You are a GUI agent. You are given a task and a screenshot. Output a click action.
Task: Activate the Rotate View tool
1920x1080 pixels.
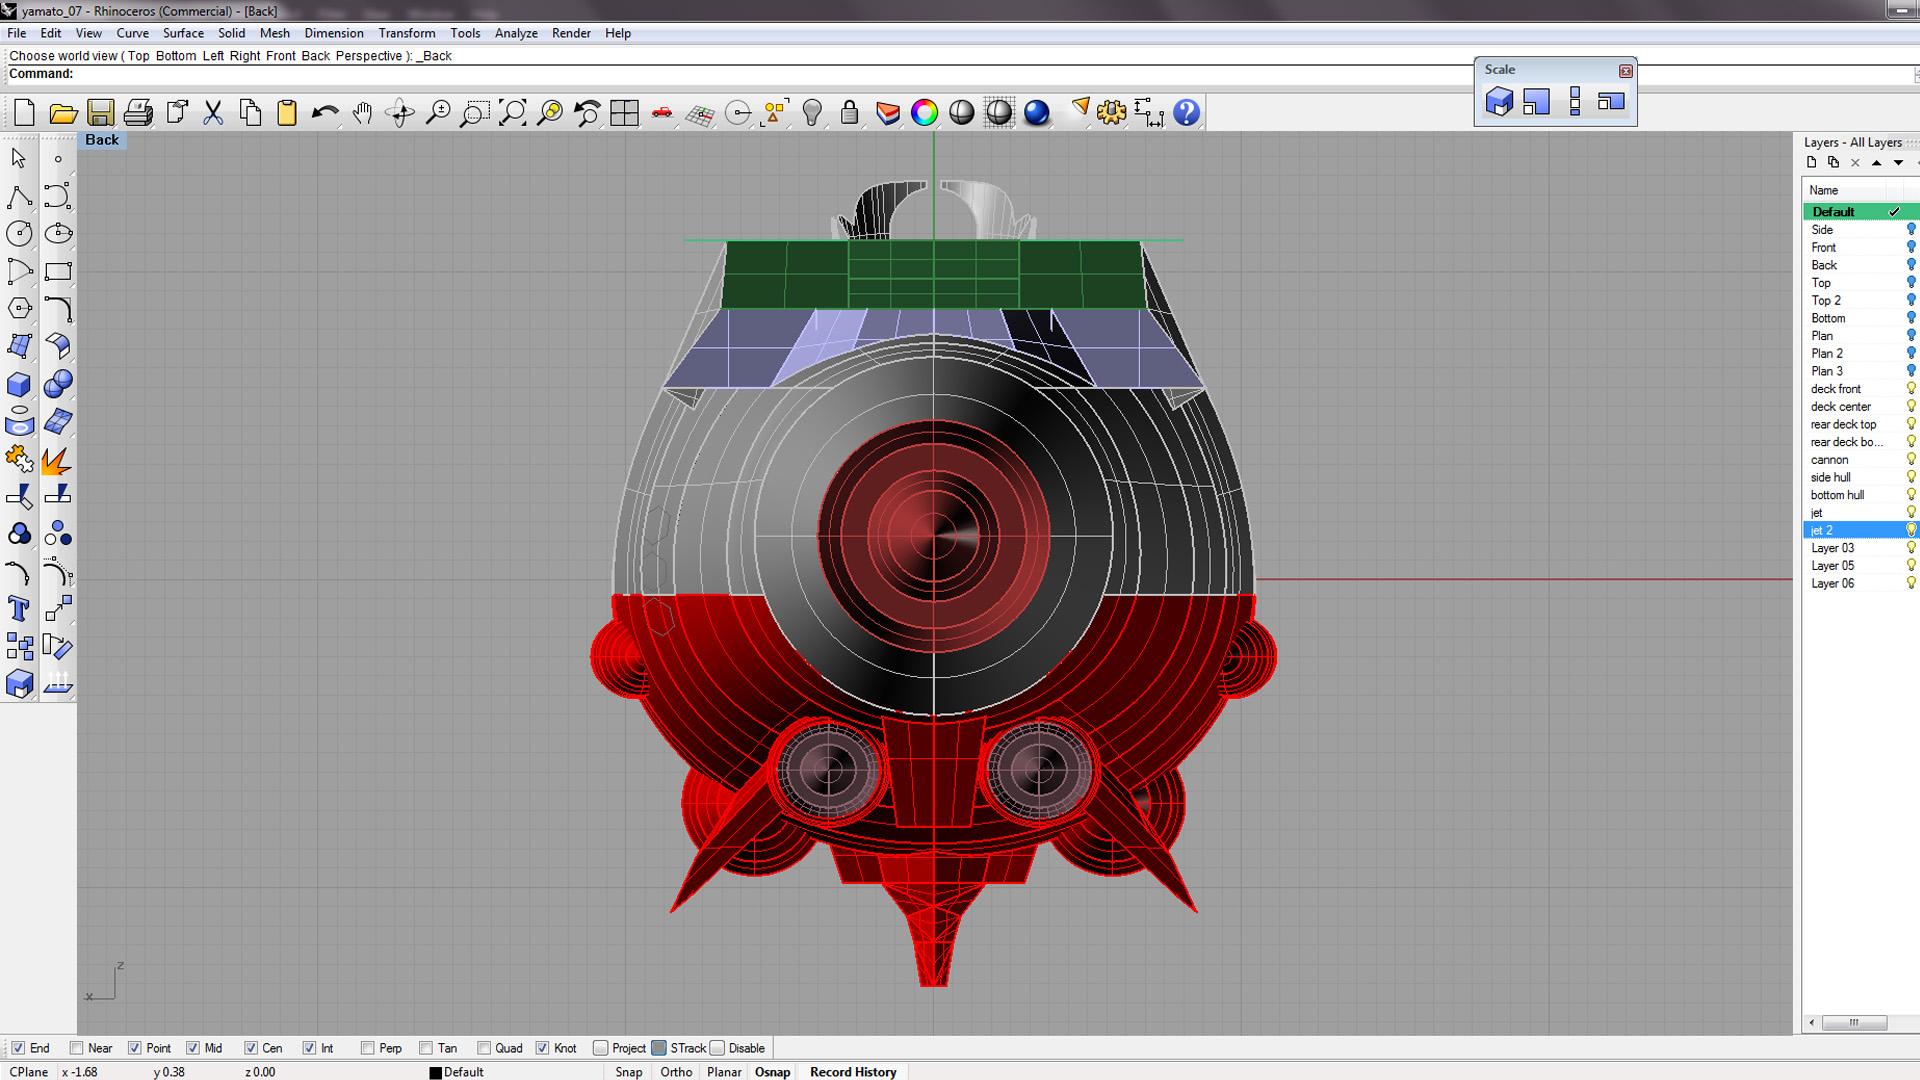[400, 113]
